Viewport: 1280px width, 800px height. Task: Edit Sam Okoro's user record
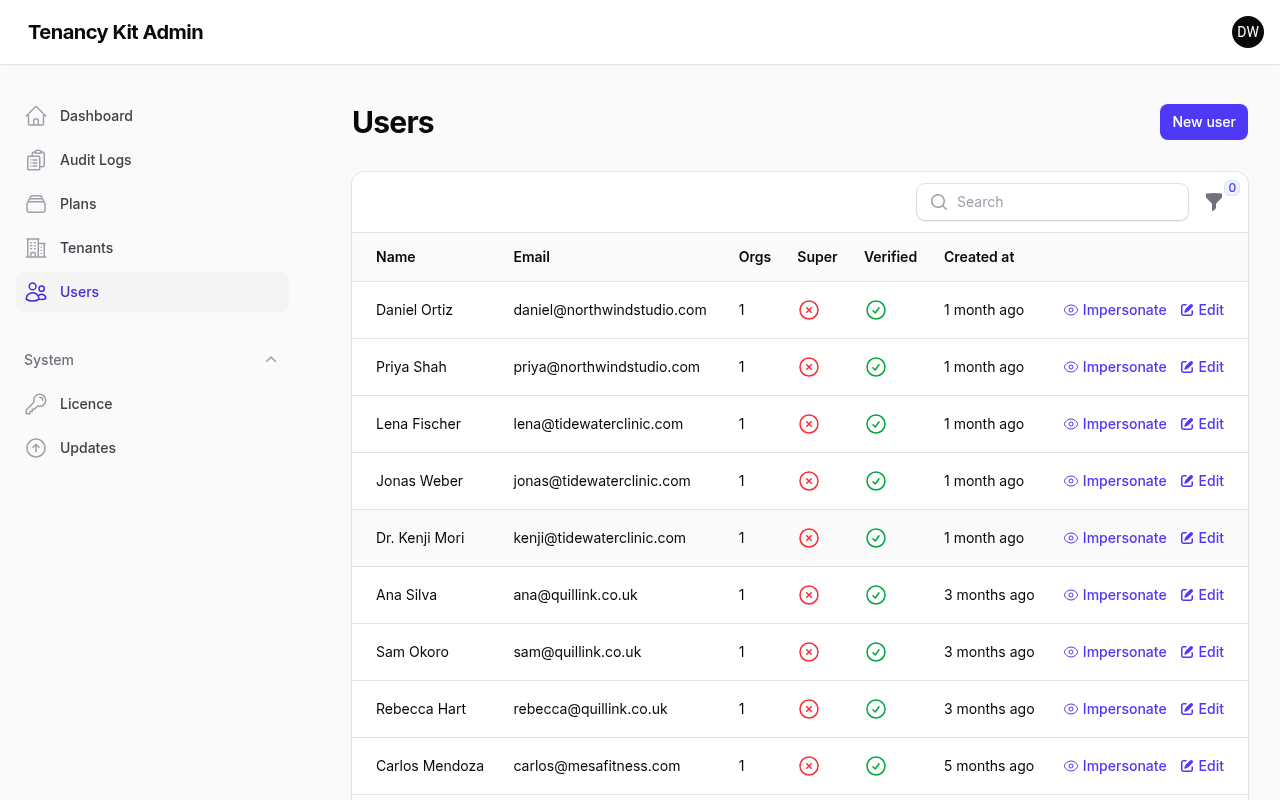[1202, 652]
